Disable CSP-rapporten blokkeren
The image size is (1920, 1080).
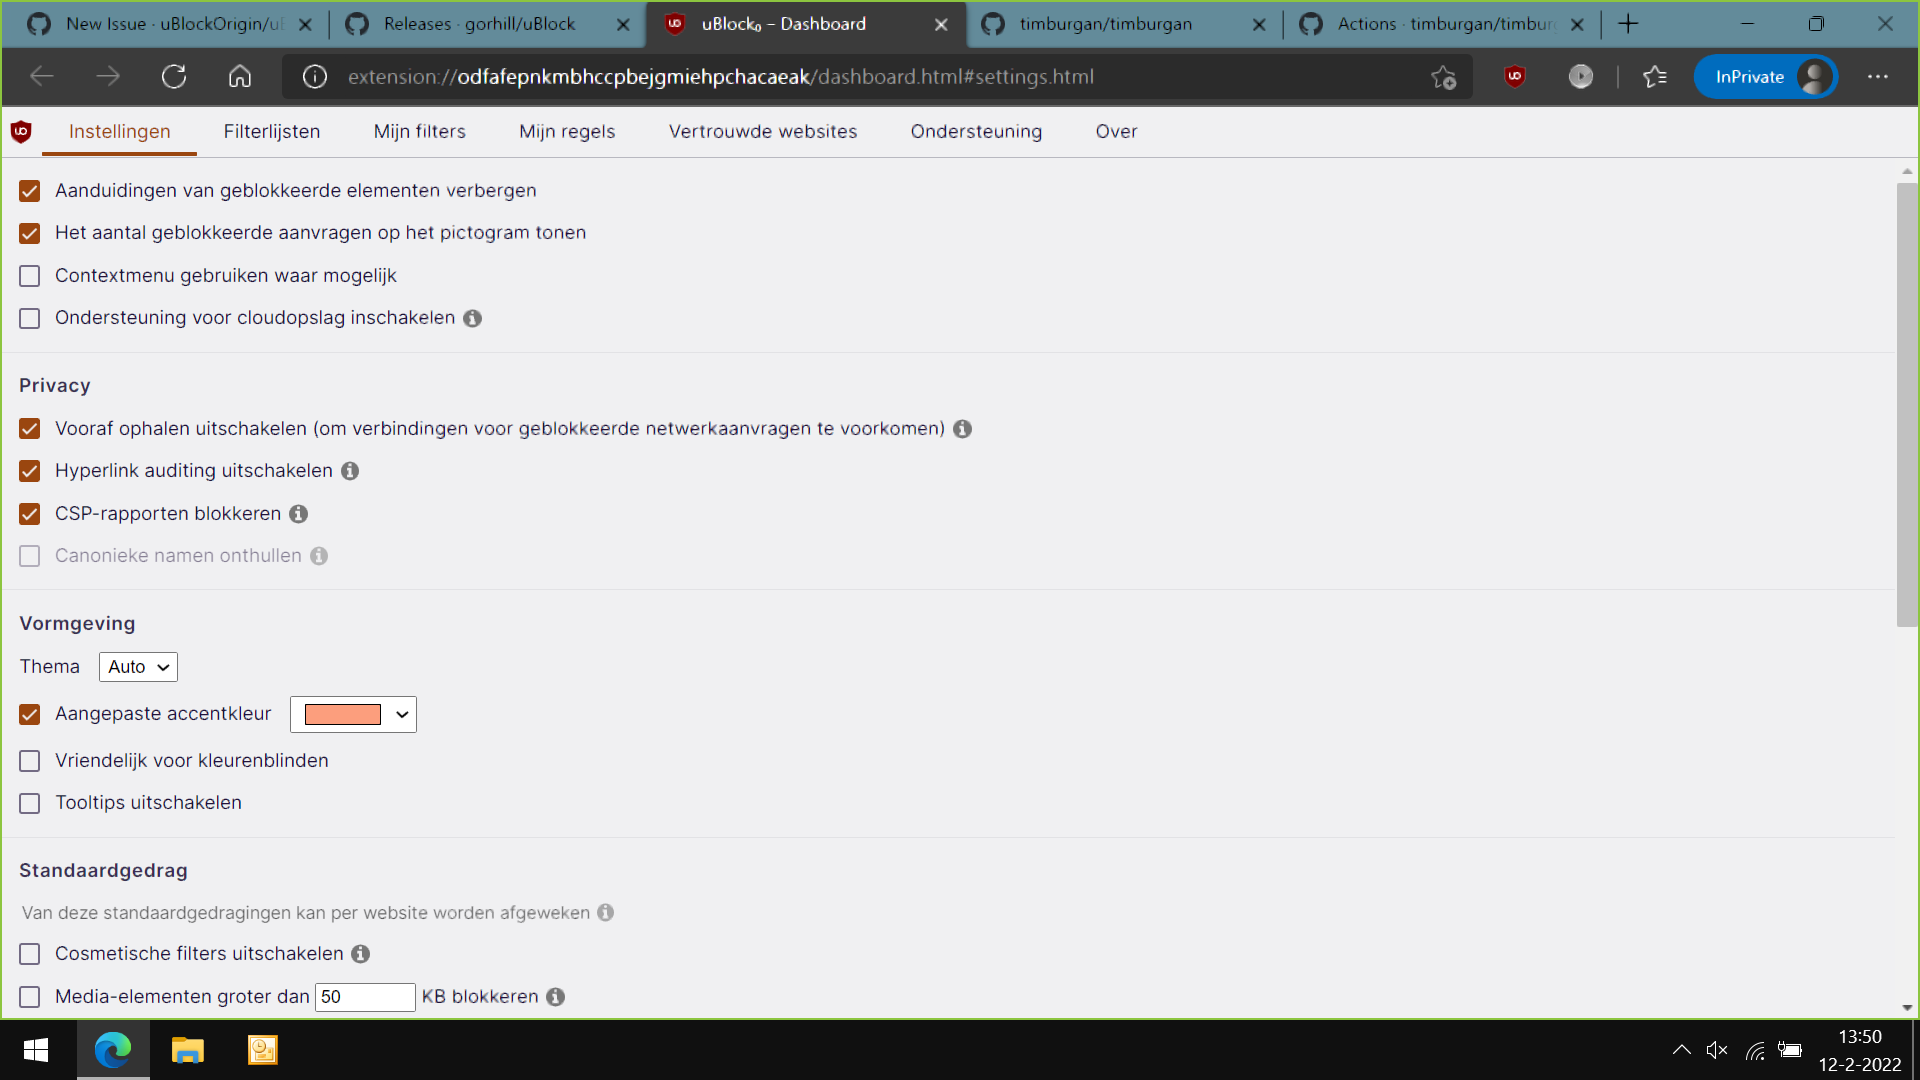tap(29, 514)
